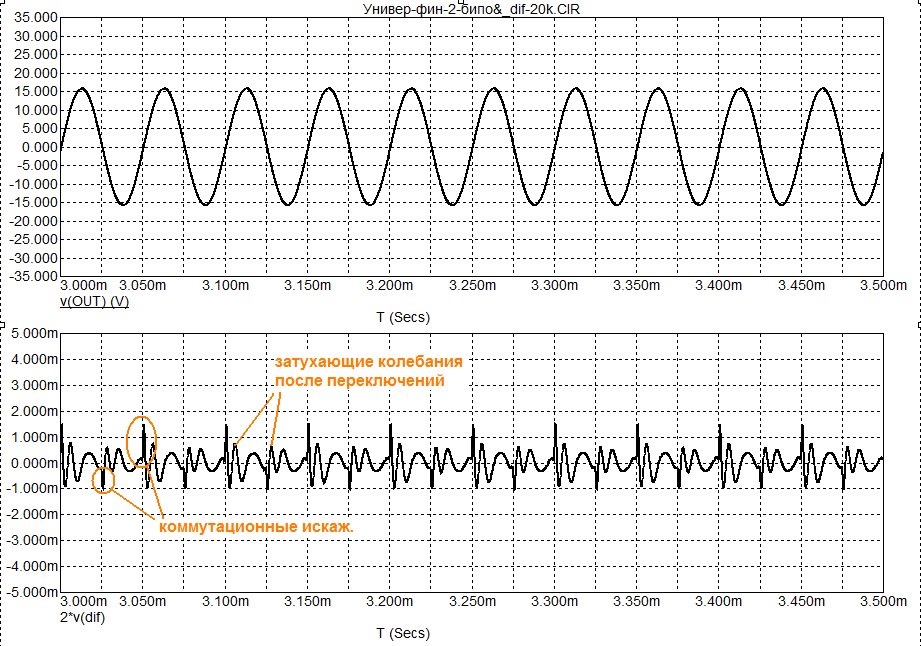The width and height of the screenshot is (921, 646).
Task: Click 3.350m on the lower plot time axis
Action: (637, 601)
